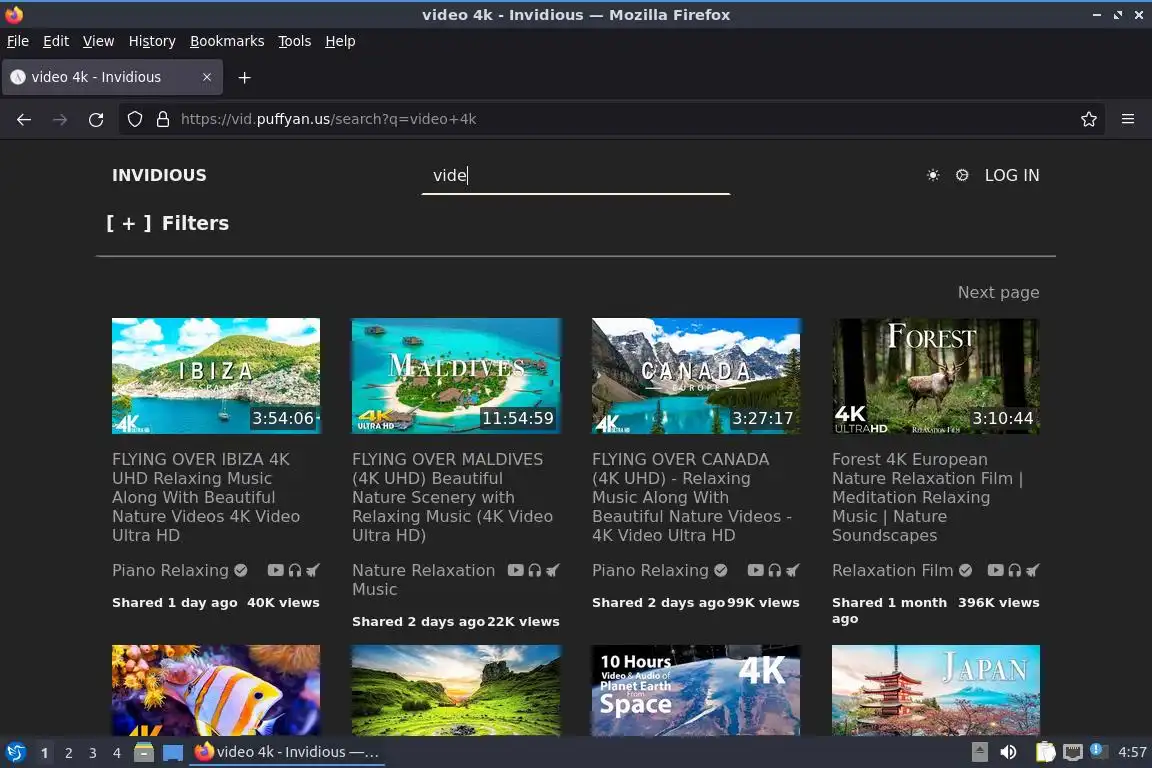1152x768 pixels.
Task: Open IBIZA video in audio mode
Action: 295,570
